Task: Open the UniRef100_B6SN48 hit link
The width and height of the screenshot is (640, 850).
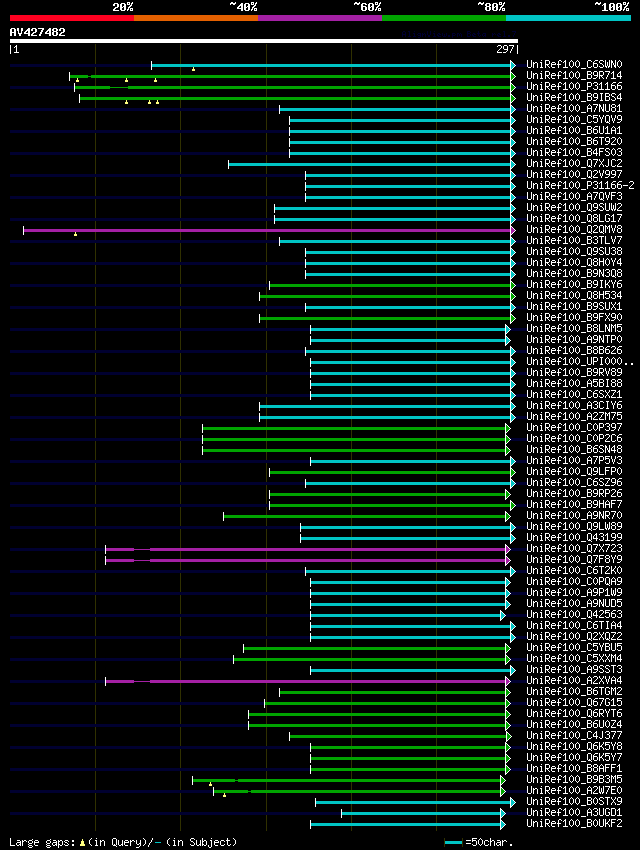Action: 574,449
